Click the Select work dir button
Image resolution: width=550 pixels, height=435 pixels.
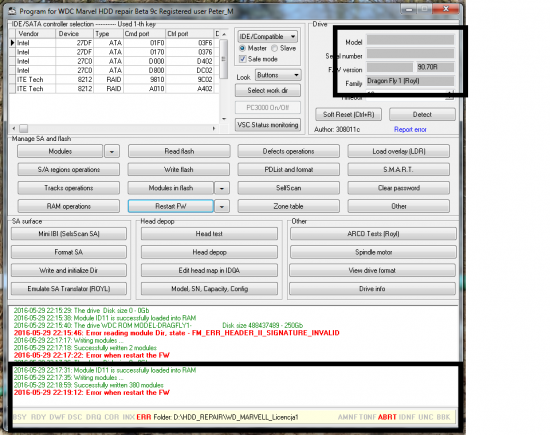coord(268,91)
